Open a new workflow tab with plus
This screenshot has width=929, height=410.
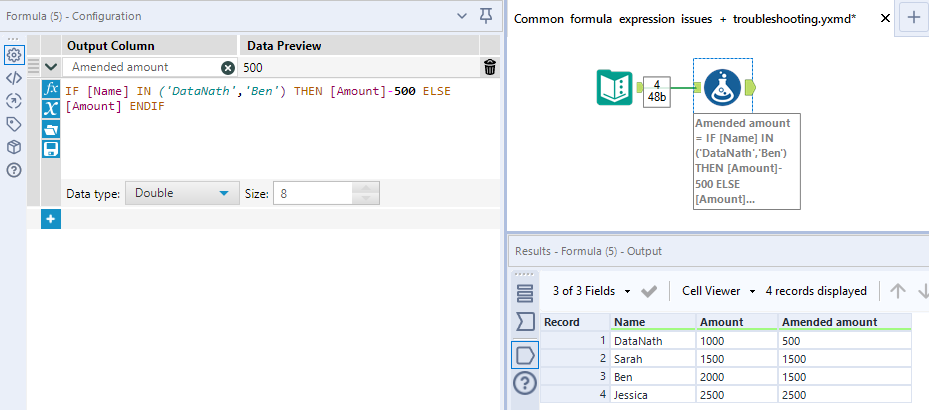[914, 18]
